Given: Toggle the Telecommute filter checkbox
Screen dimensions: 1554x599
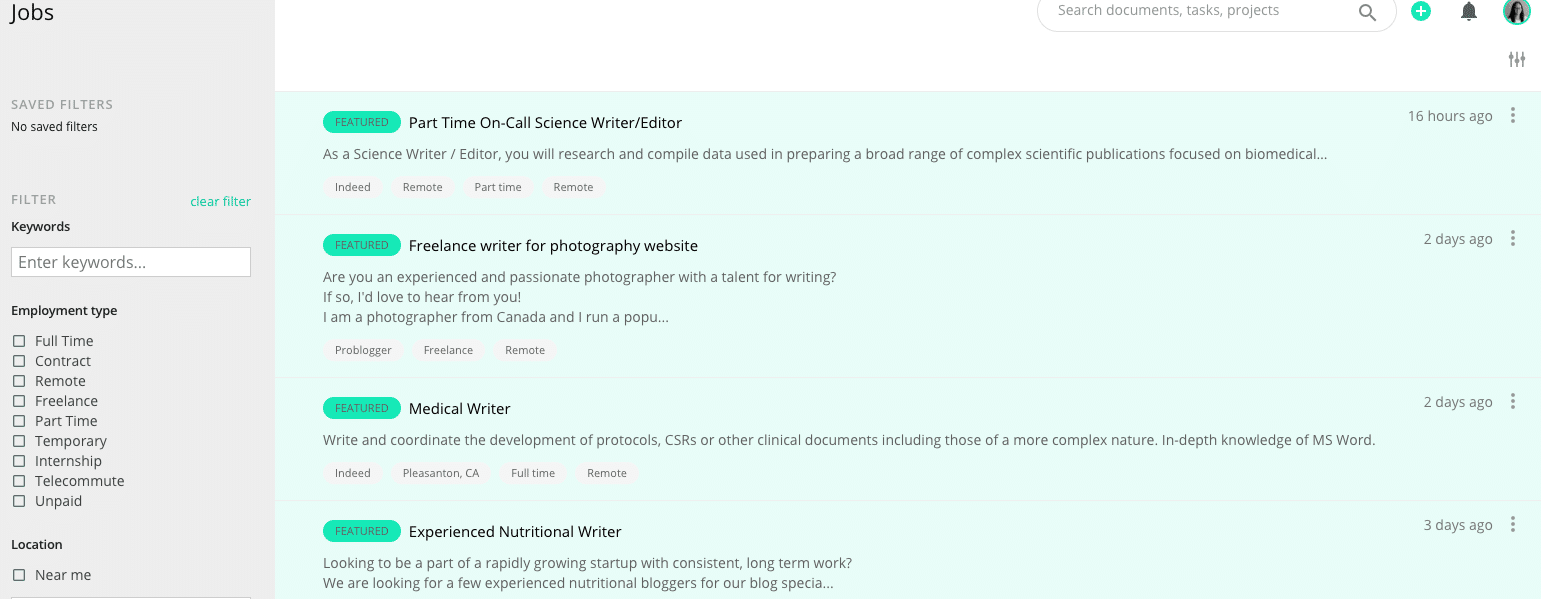Looking at the screenshot, I should click(x=17, y=480).
